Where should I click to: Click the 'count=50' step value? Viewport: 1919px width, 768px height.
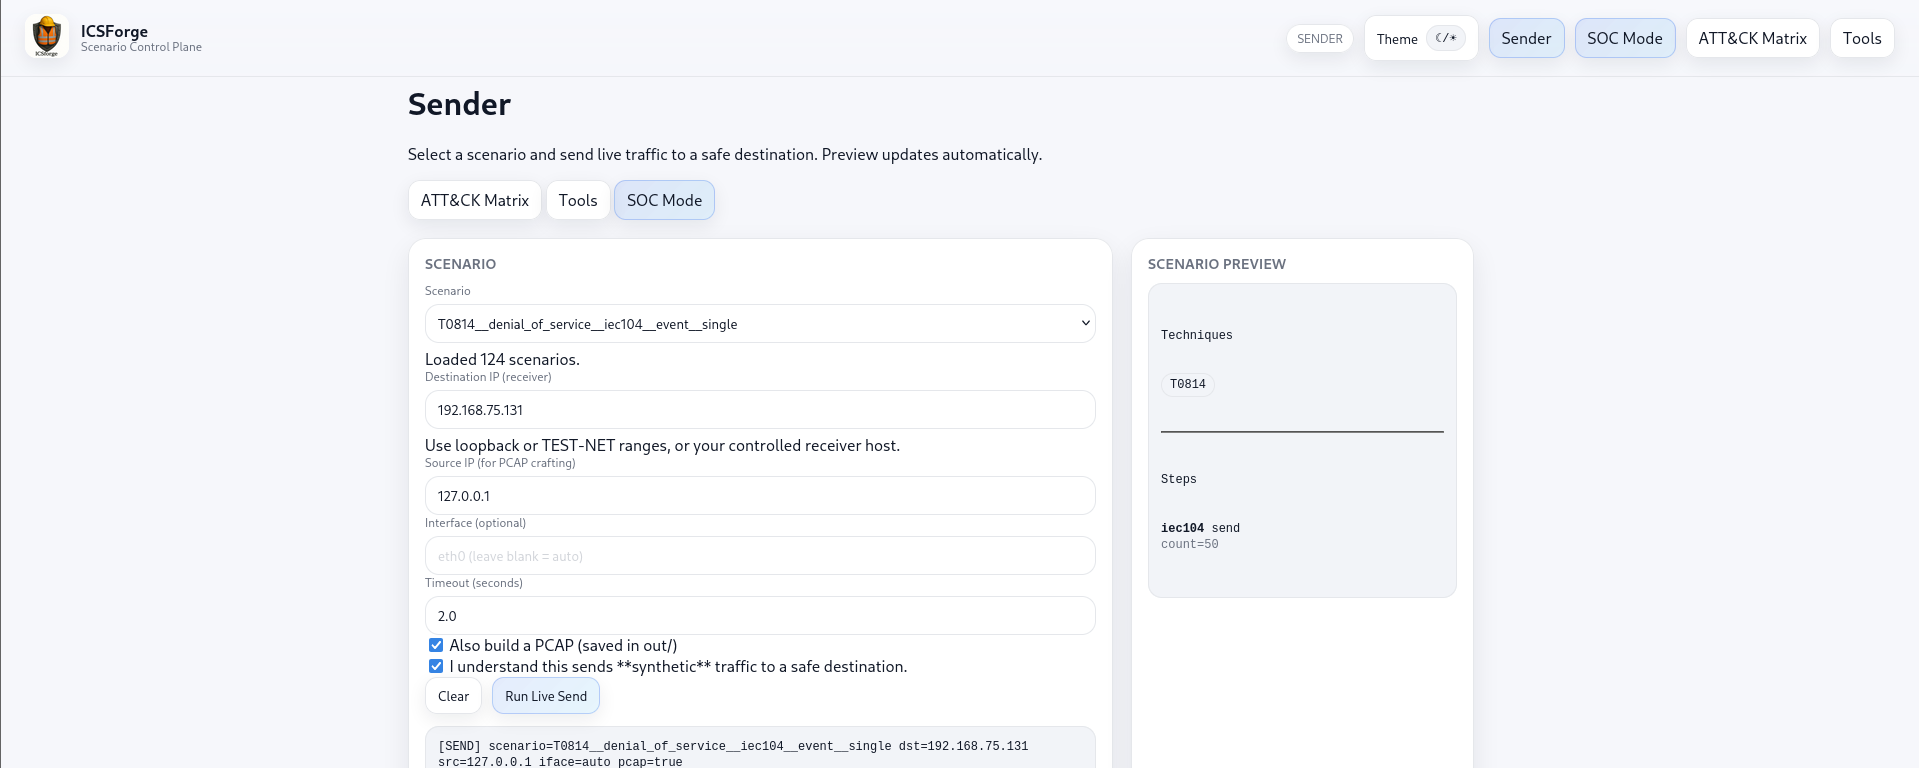pos(1190,544)
